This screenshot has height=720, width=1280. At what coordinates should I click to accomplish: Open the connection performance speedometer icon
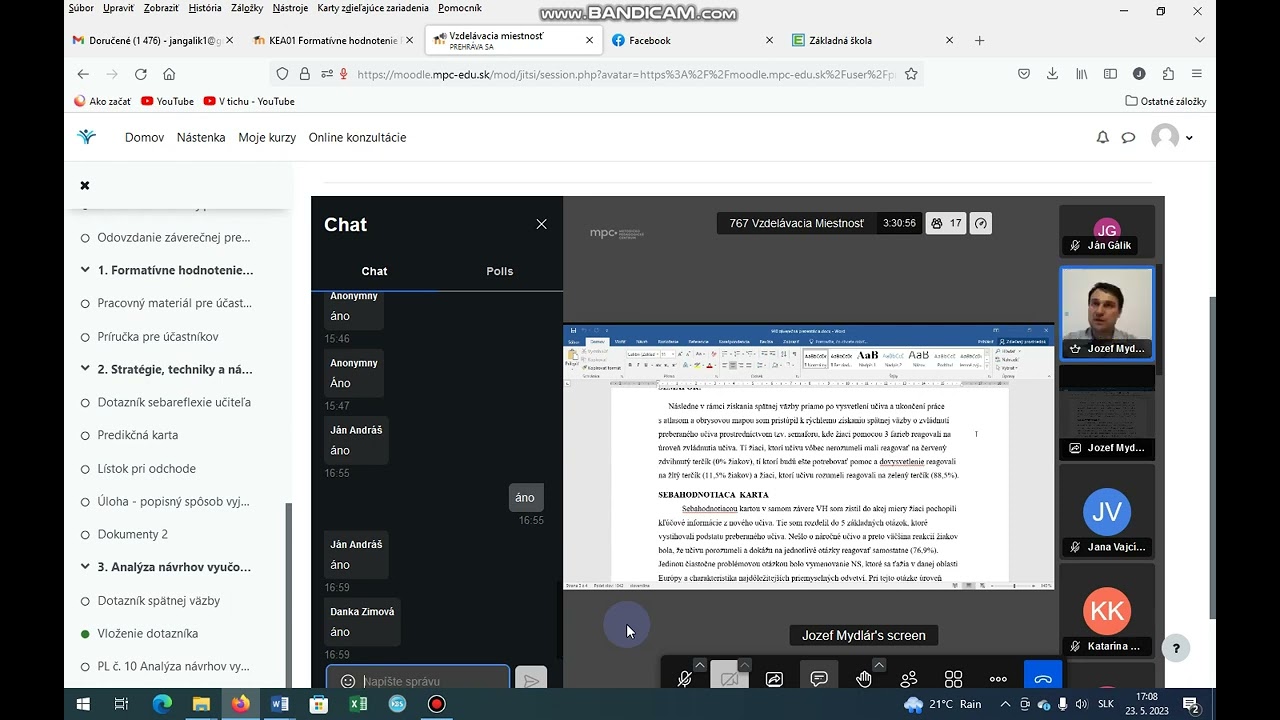click(981, 223)
